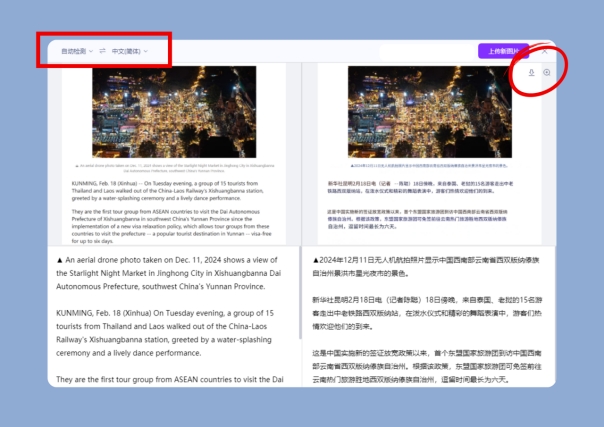Click the magnifier zoom-in icon

click(547, 72)
